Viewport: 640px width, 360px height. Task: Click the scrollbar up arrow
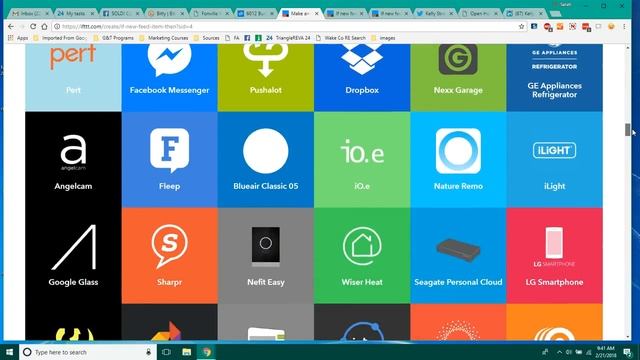[628, 48]
